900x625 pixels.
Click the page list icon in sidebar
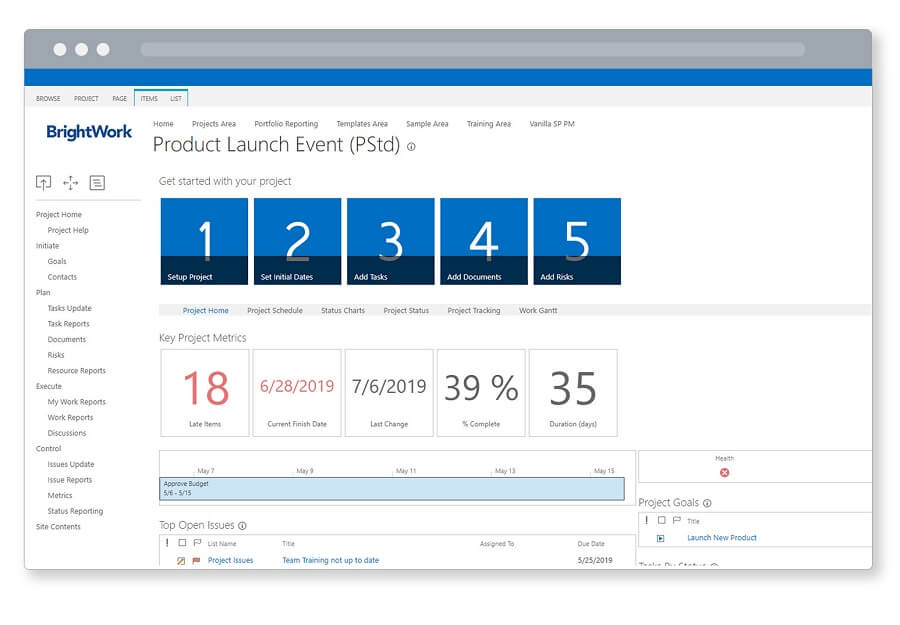point(97,182)
